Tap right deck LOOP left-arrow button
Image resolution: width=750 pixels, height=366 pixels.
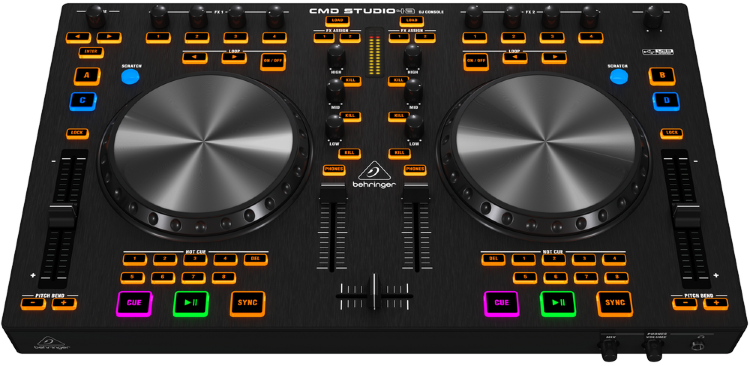tap(515, 58)
